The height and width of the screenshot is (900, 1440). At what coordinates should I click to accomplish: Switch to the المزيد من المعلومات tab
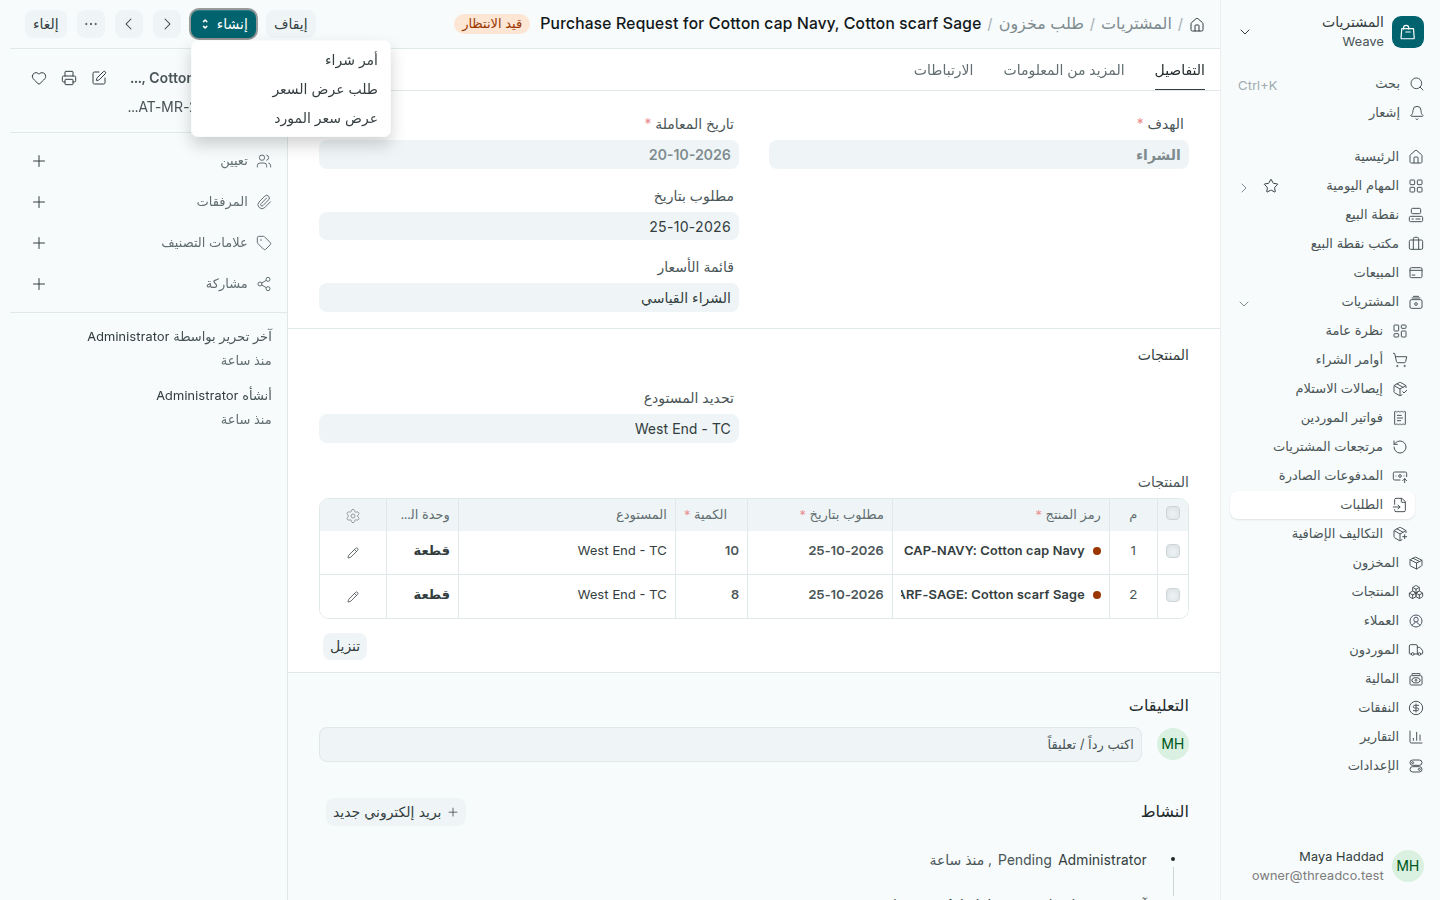point(1064,70)
